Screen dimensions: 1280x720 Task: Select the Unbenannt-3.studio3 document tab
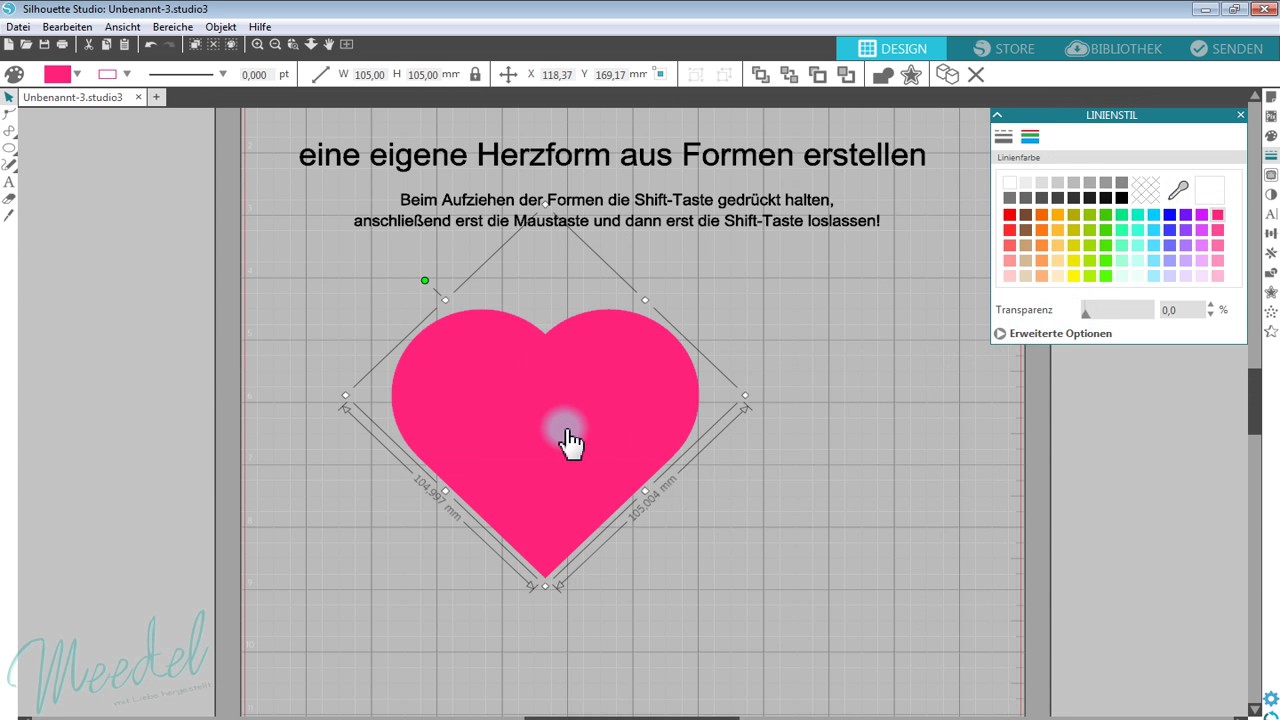click(x=73, y=98)
